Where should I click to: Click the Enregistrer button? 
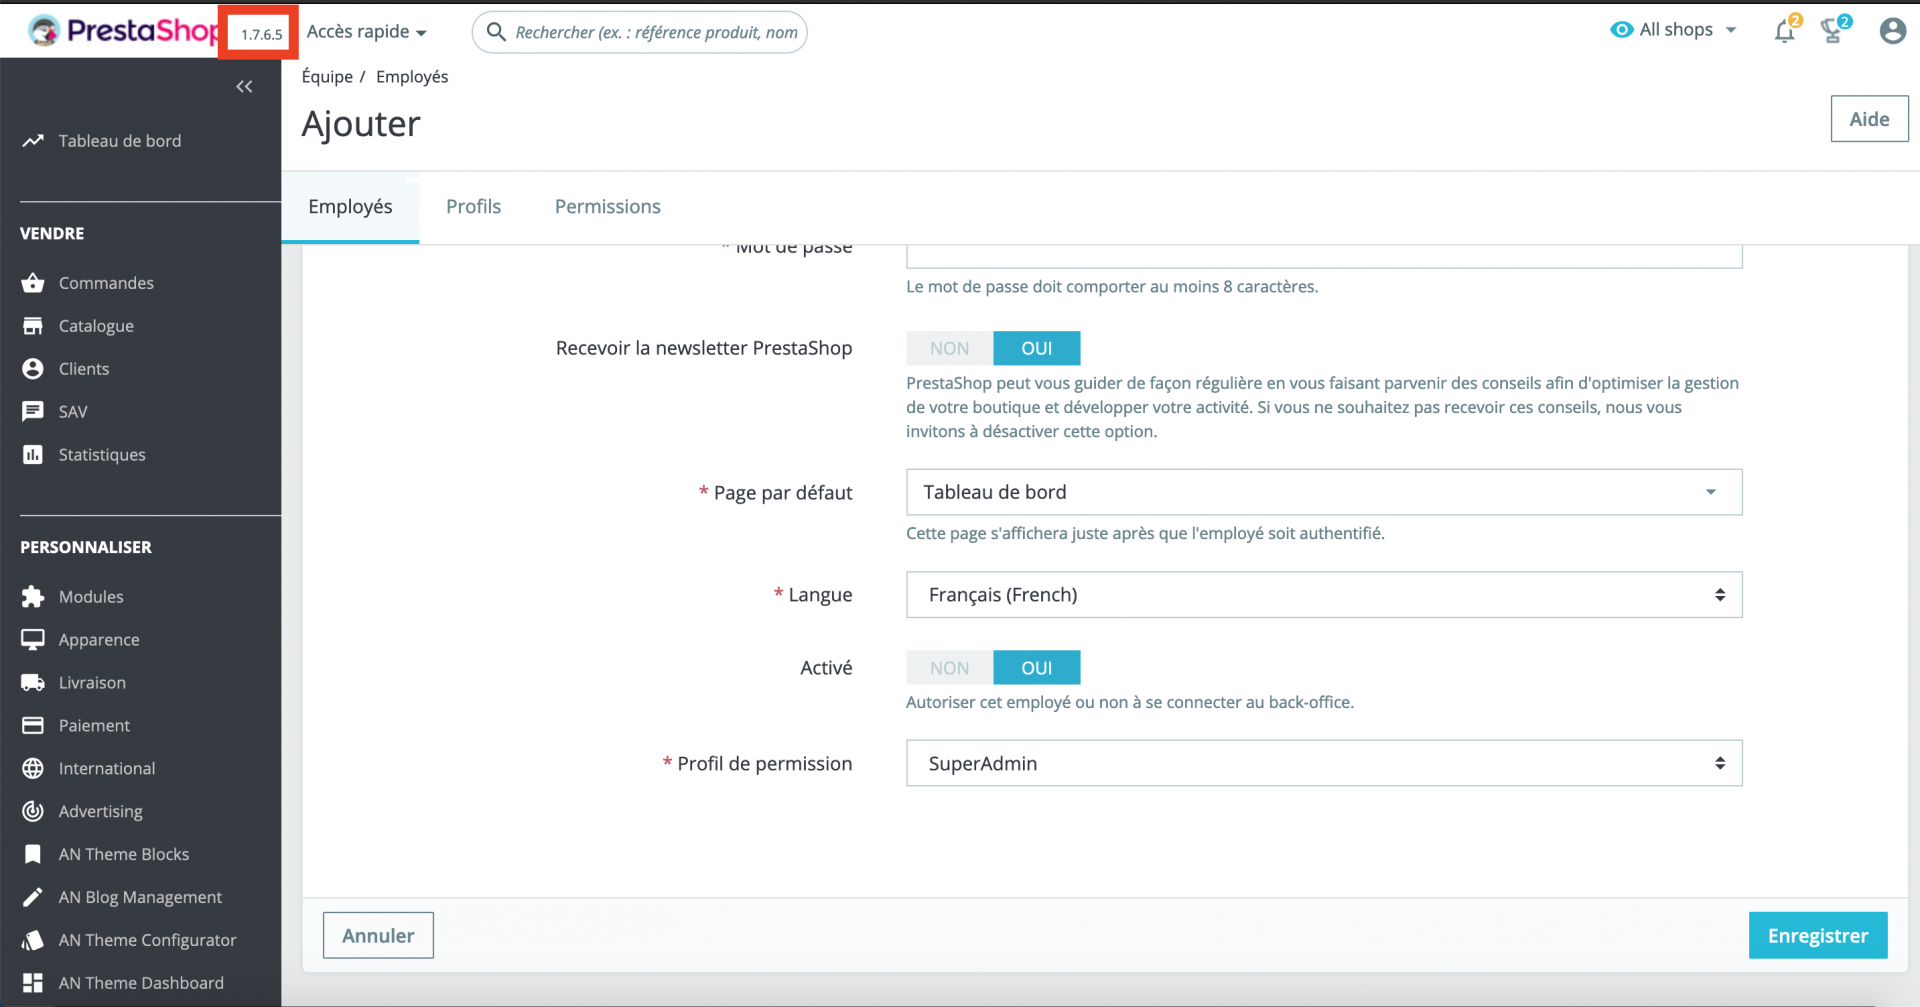(x=1817, y=936)
